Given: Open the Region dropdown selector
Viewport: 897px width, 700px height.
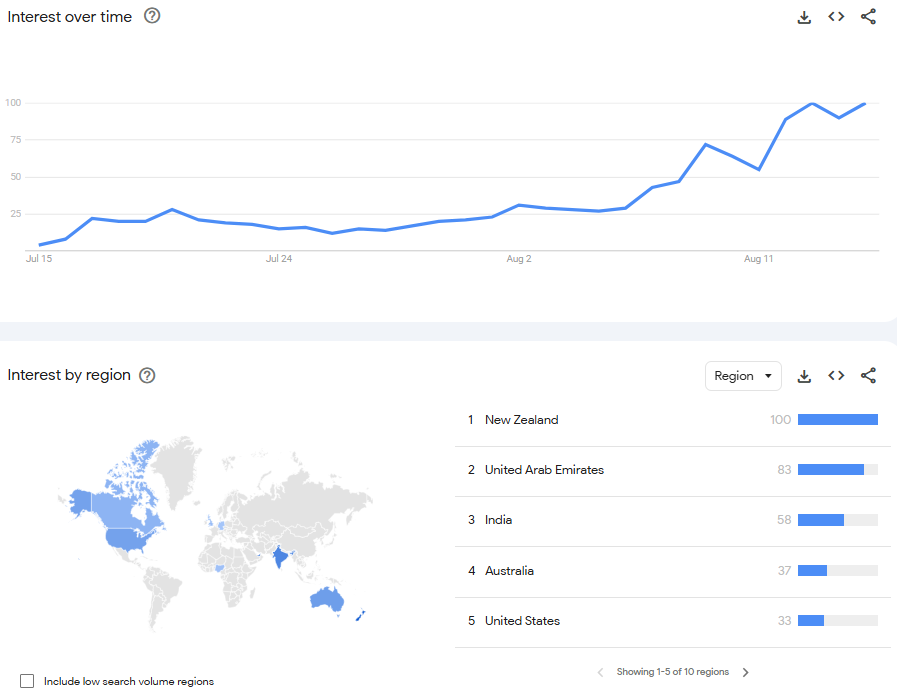Looking at the screenshot, I should [x=743, y=376].
